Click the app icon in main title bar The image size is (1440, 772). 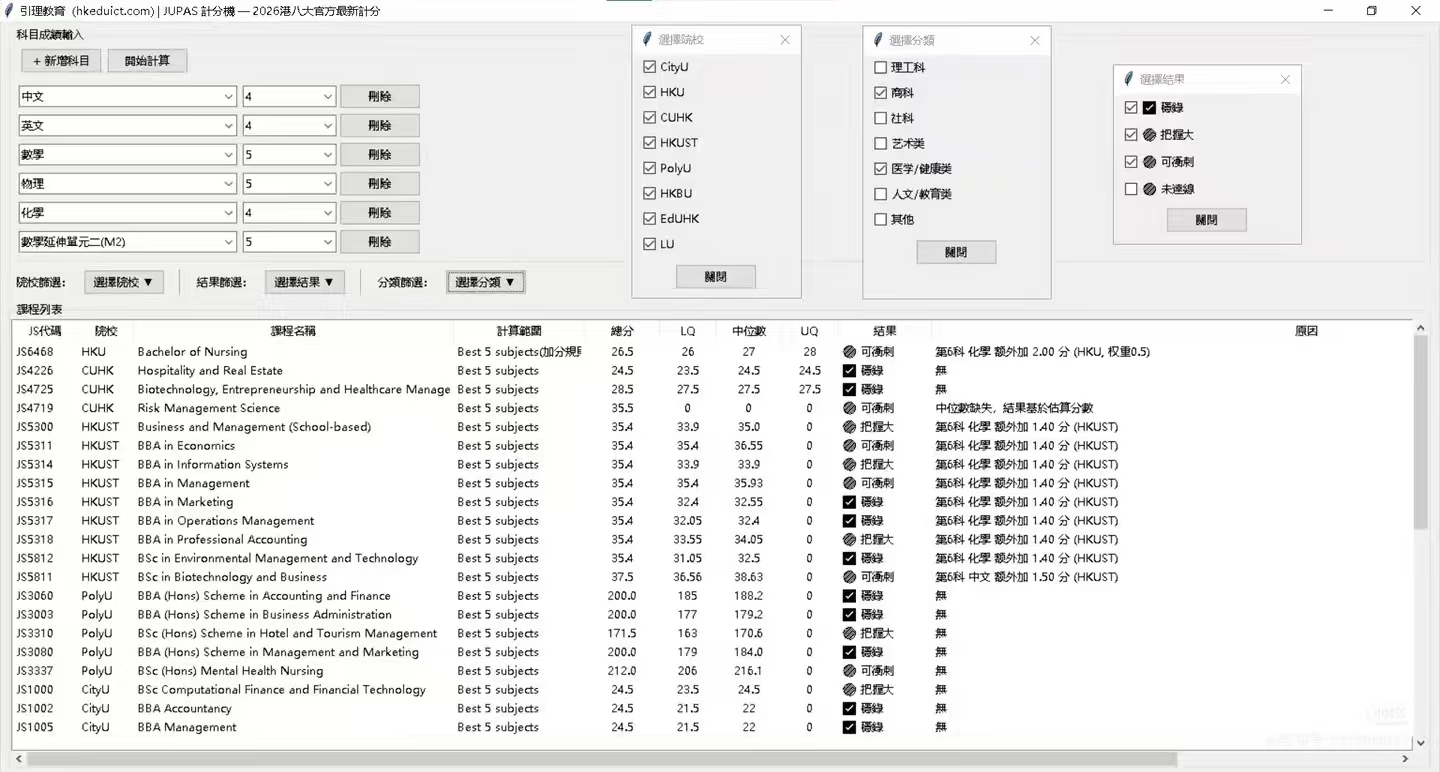pos(9,11)
